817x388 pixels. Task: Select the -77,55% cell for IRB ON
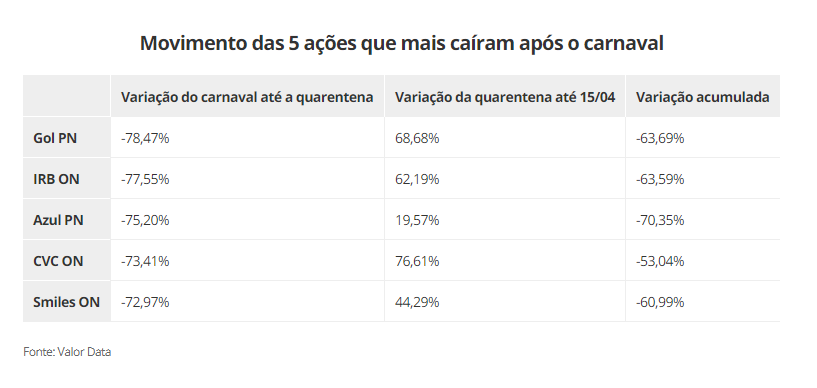point(145,179)
